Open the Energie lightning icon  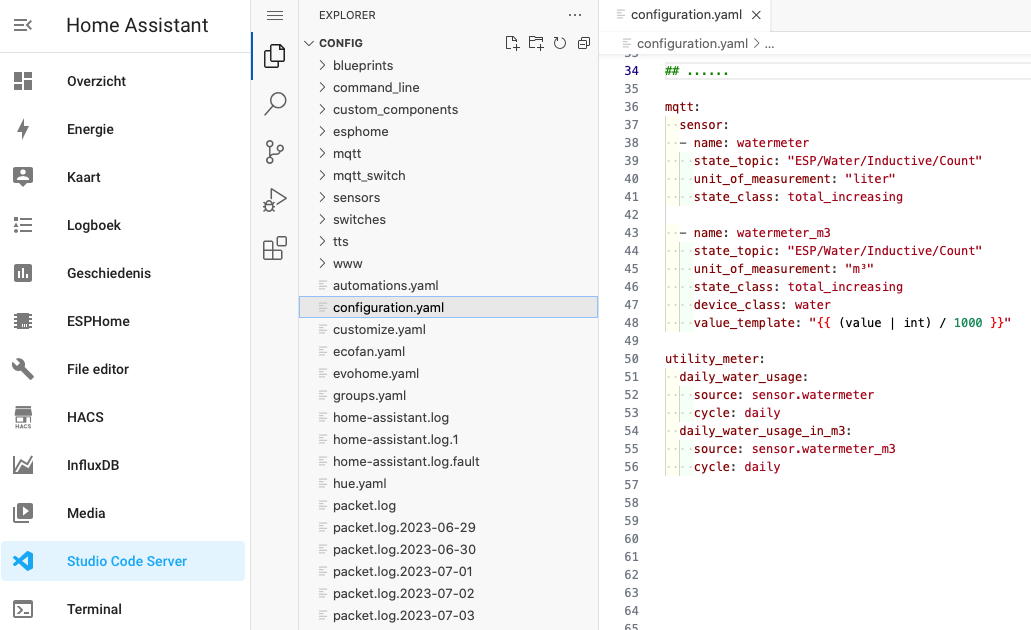23,129
